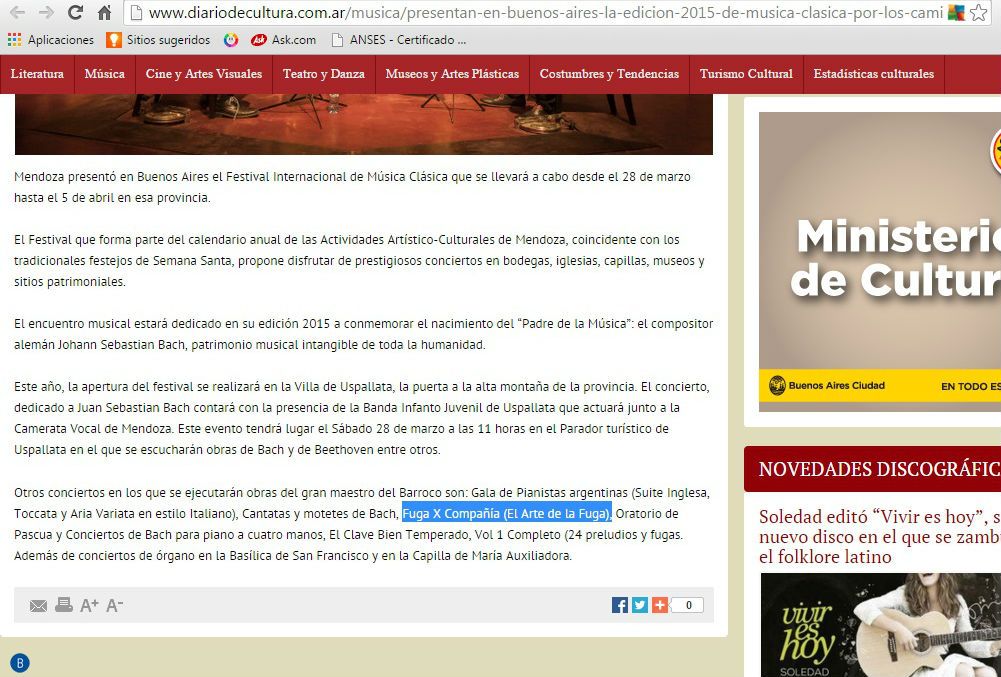Viewport: 1001px width, 677px height.
Task: Open Aplicaciones bookmarks shortcut
Action: coord(51,40)
